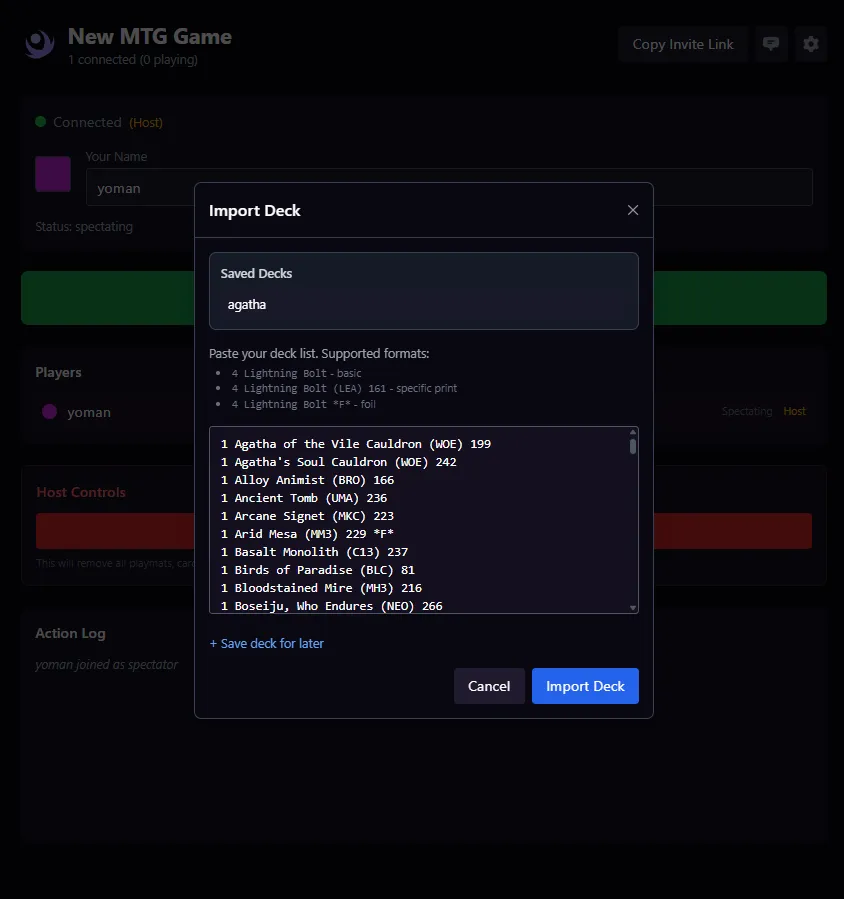
Task: Close the Import Deck dialog
Action: [x=632, y=210]
